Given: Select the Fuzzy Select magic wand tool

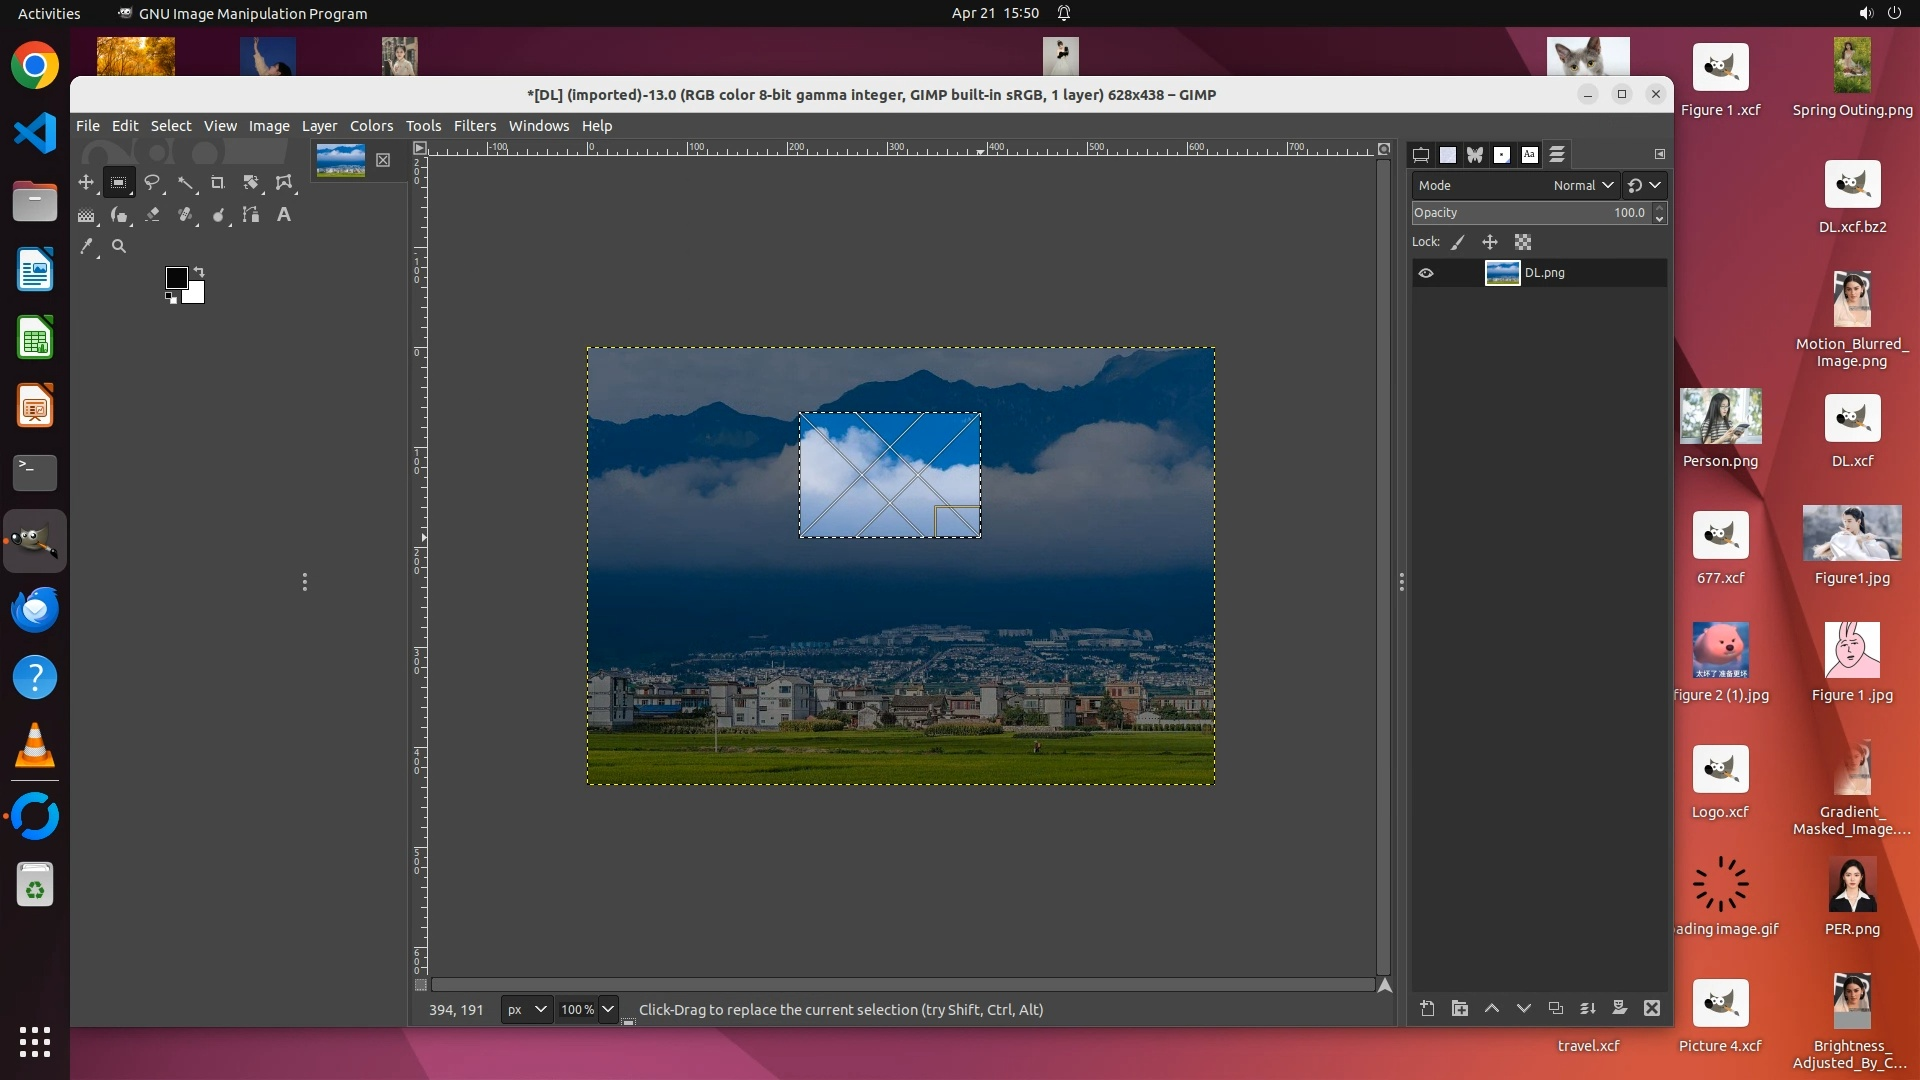Looking at the screenshot, I should [x=185, y=183].
